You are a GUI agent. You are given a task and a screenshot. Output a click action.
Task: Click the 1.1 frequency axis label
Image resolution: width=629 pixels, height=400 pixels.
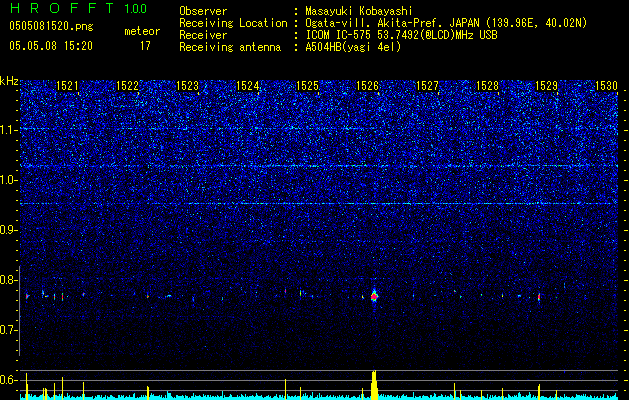9,130
